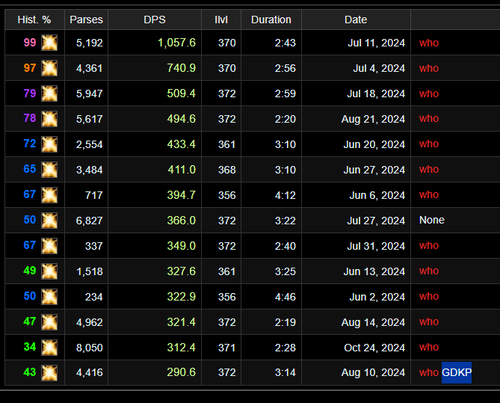
Task: Sort by the Ilvl column header
Action: 221,20
